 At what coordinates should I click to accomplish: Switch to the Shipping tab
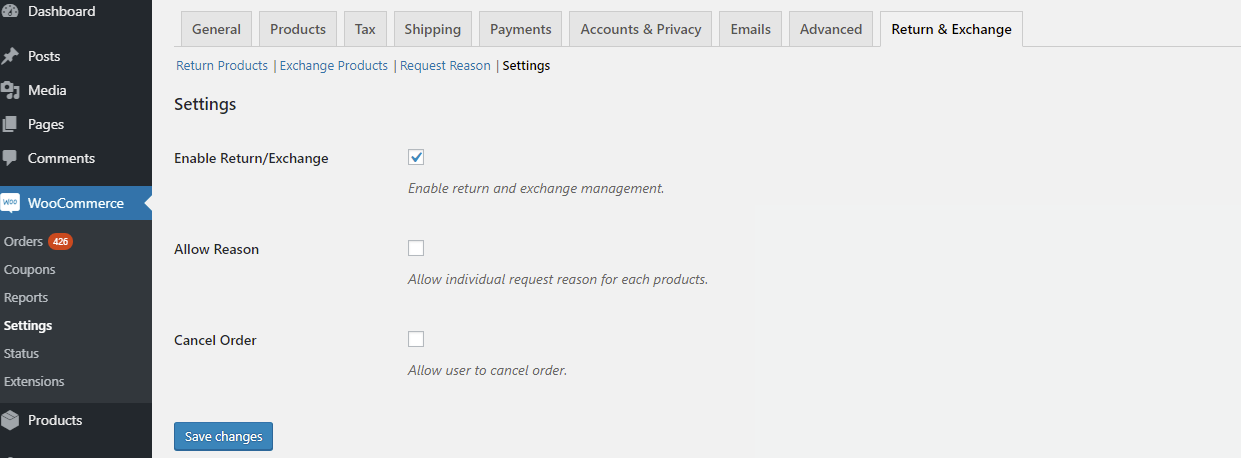pos(433,29)
